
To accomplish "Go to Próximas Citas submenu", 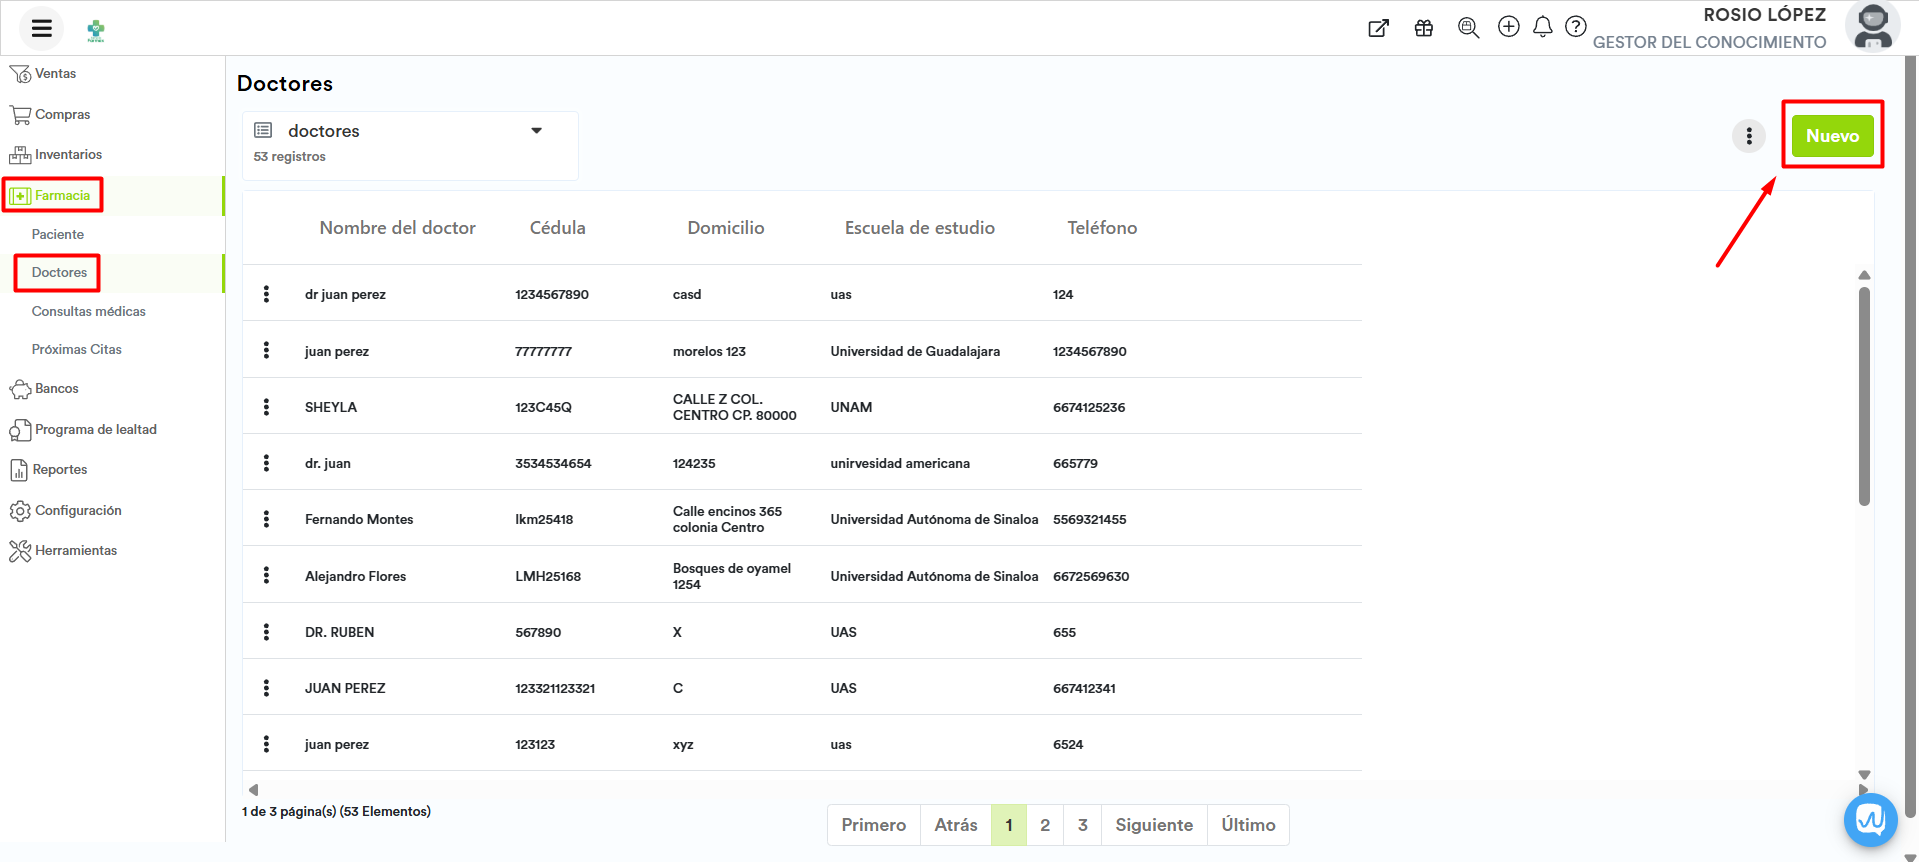I will tap(77, 349).
